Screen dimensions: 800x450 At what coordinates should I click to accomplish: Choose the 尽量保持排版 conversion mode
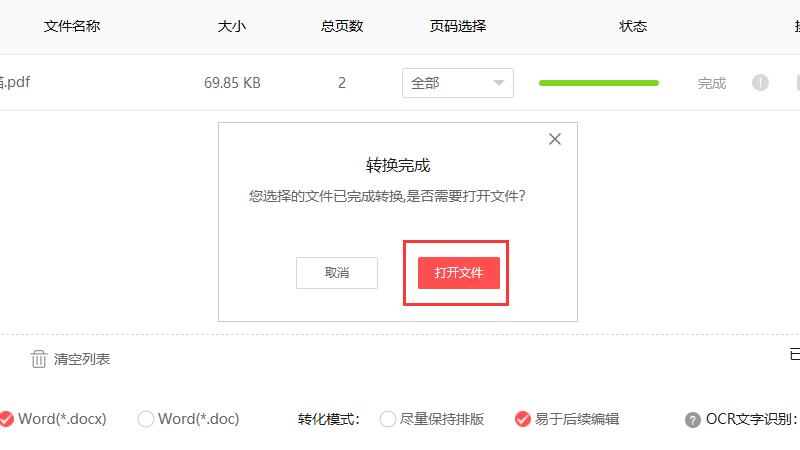388,419
